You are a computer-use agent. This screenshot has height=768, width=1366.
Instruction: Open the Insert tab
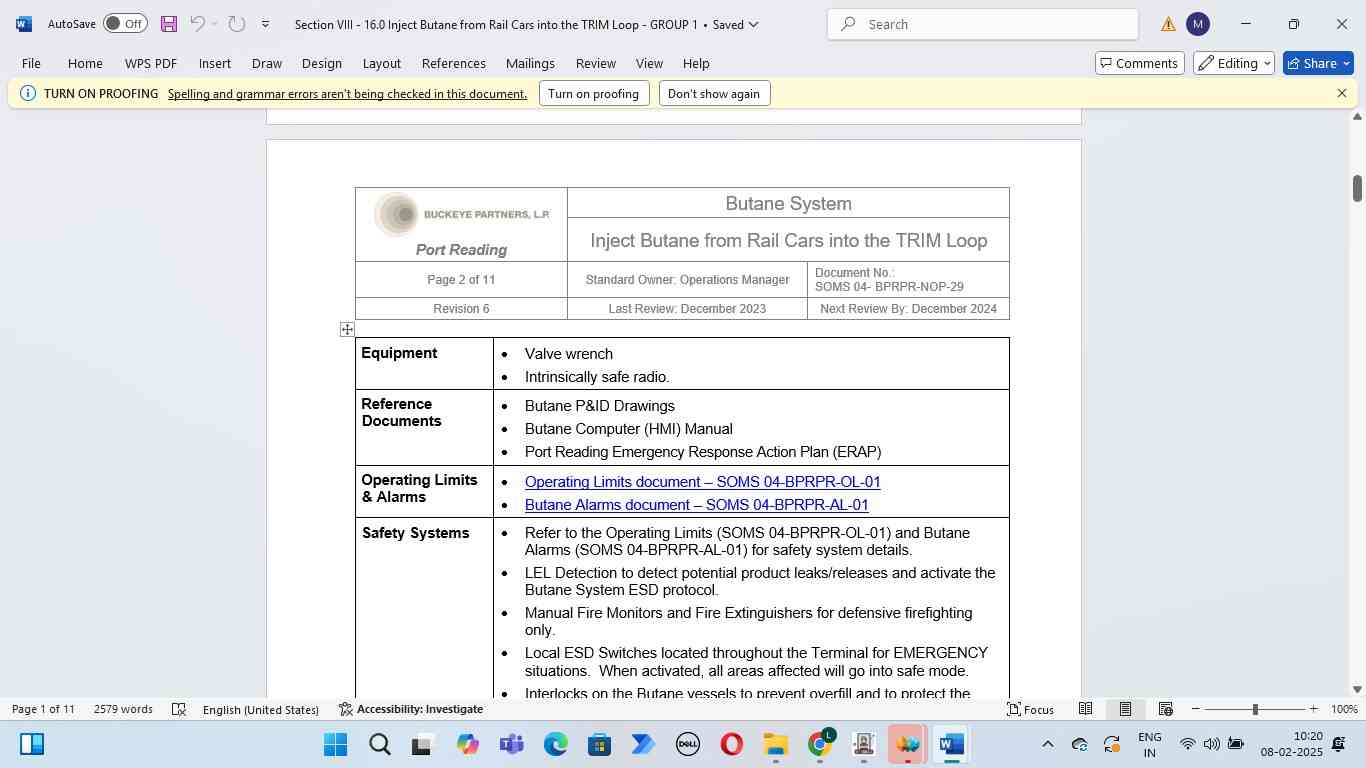tap(215, 63)
